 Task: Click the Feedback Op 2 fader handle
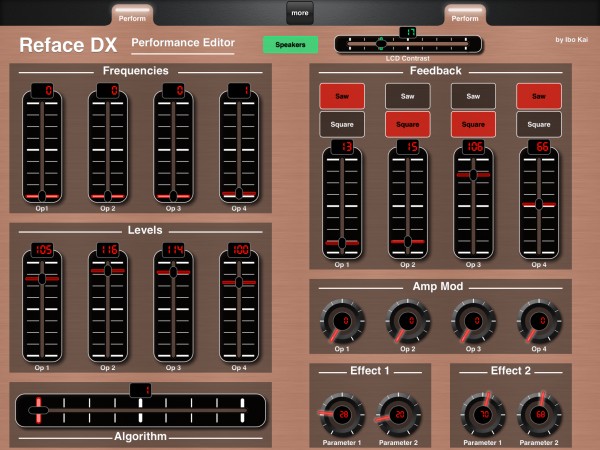(x=408, y=241)
